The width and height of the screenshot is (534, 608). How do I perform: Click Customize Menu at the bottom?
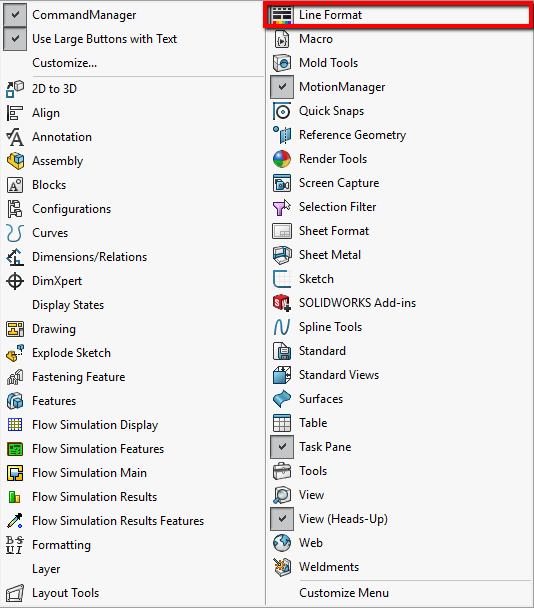point(344,593)
